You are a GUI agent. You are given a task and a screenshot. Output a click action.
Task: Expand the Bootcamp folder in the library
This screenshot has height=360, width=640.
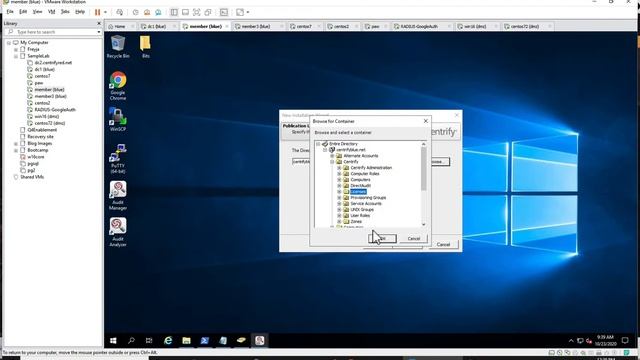[16, 150]
